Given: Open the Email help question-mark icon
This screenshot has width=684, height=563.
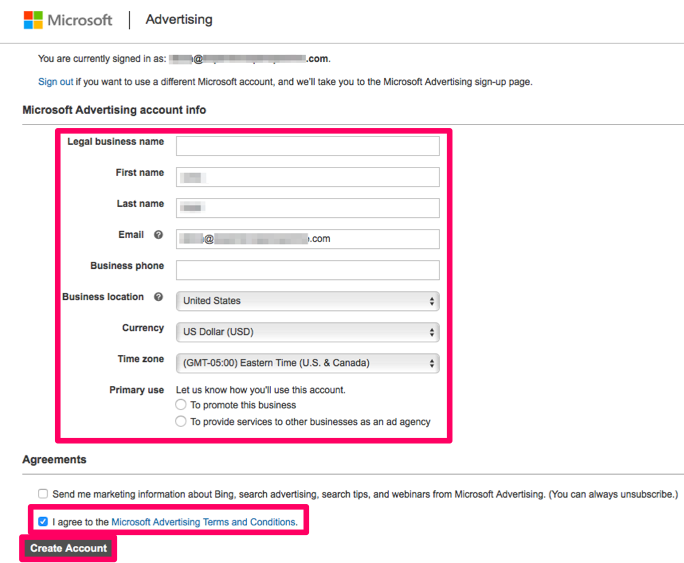Looking at the screenshot, I should coord(158,235).
